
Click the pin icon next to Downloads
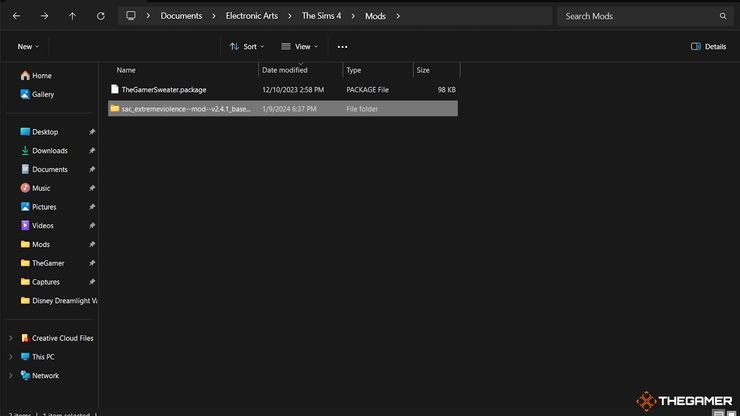[x=92, y=151]
